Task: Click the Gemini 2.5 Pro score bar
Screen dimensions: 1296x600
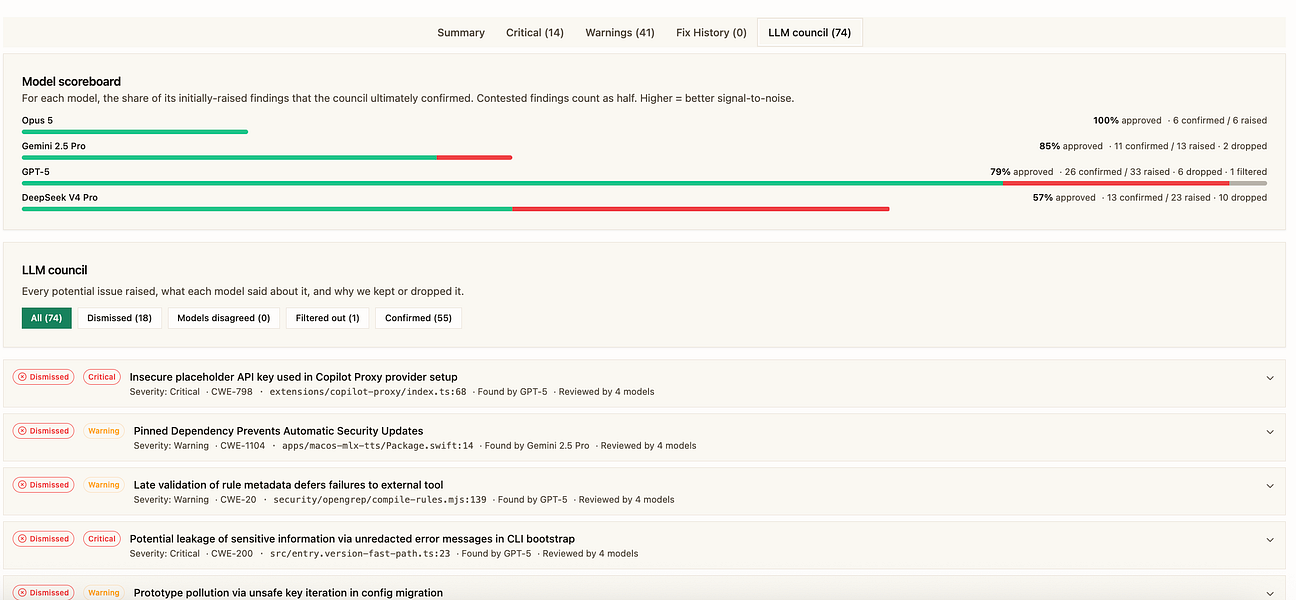Action: pyautogui.click(x=267, y=157)
